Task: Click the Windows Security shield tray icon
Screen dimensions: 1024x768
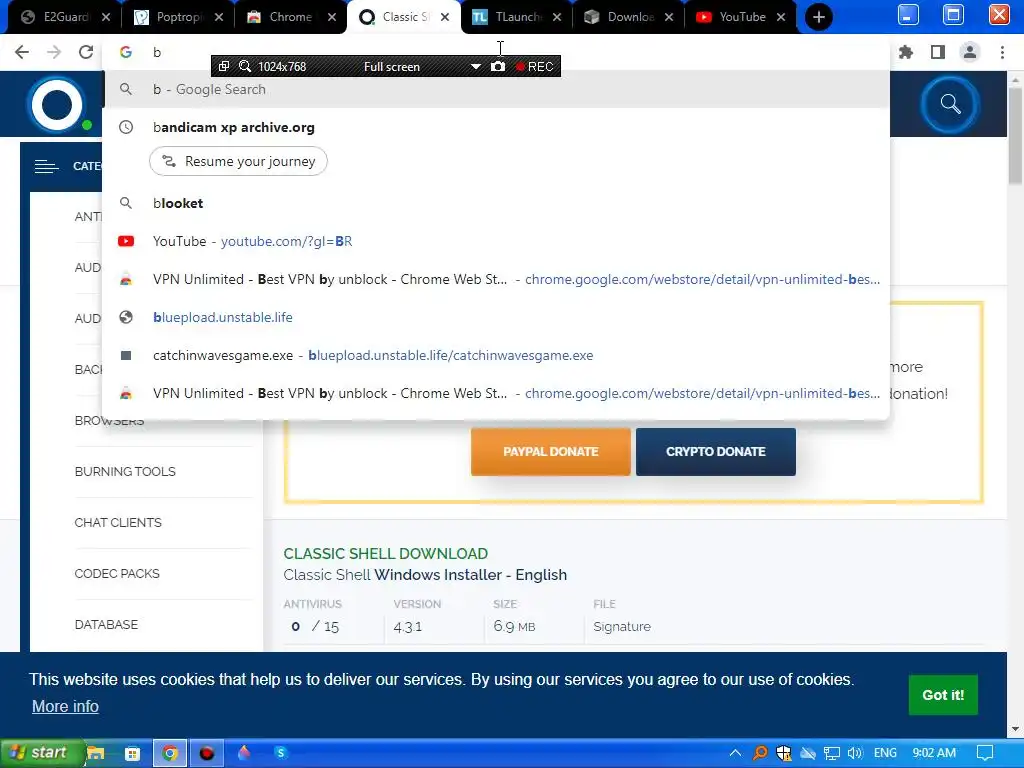Action: pyautogui.click(x=784, y=753)
